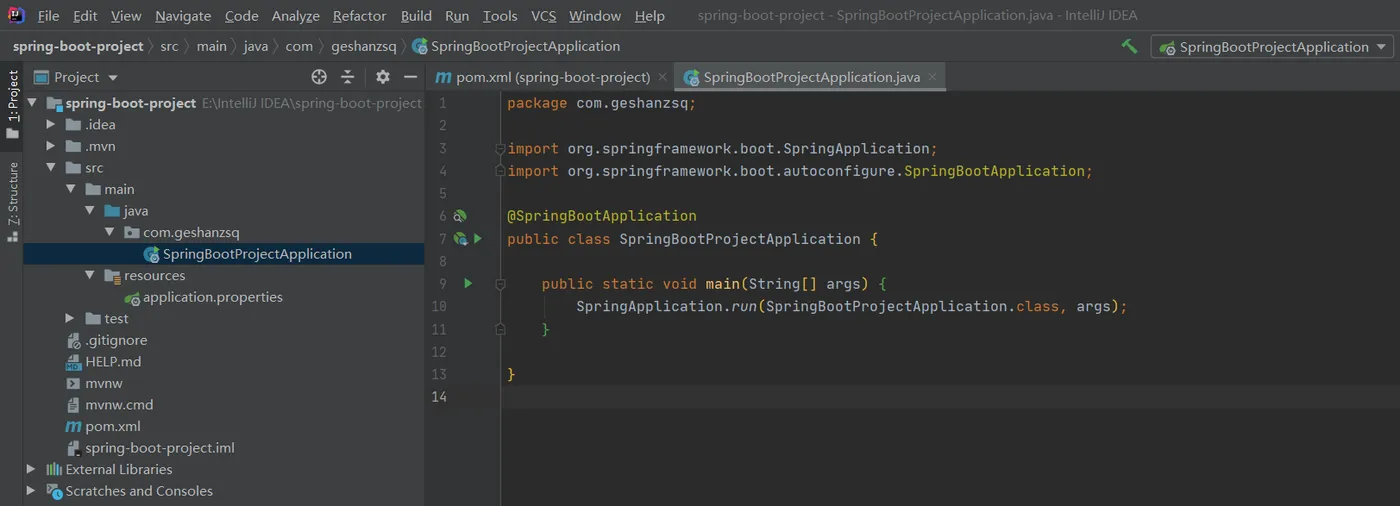Collapse the src folder arrow
Viewport: 1400px width, 506px height.
tap(52, 168)
